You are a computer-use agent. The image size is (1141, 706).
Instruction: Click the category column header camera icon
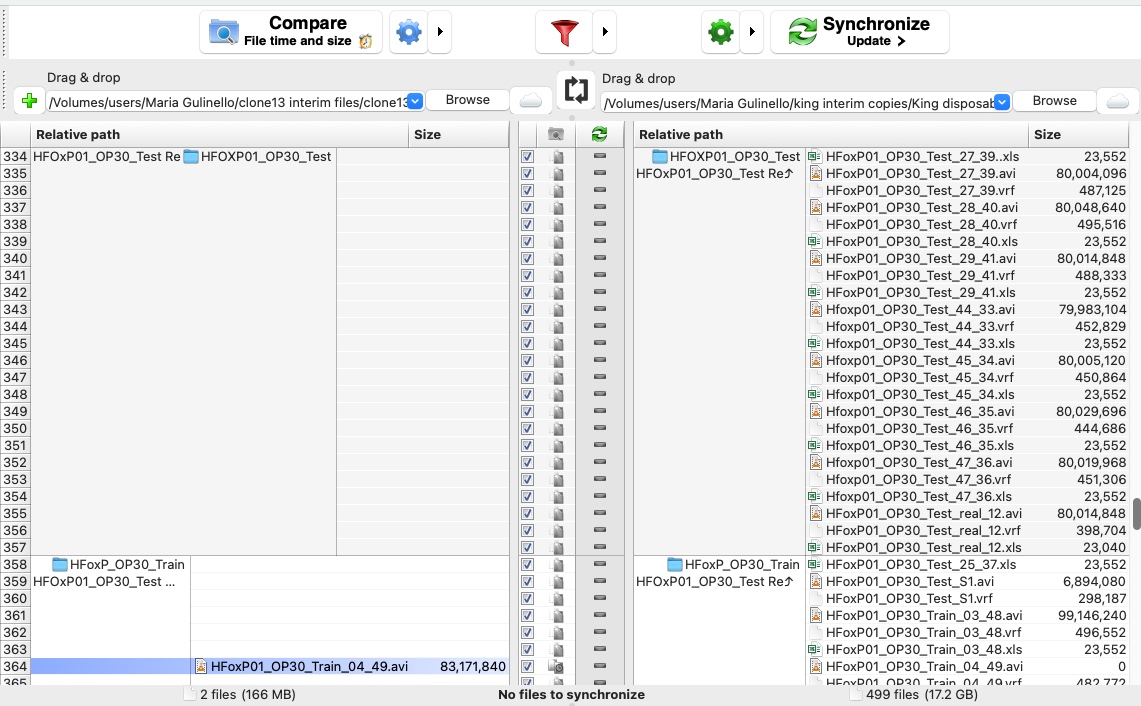click(556, 134)
